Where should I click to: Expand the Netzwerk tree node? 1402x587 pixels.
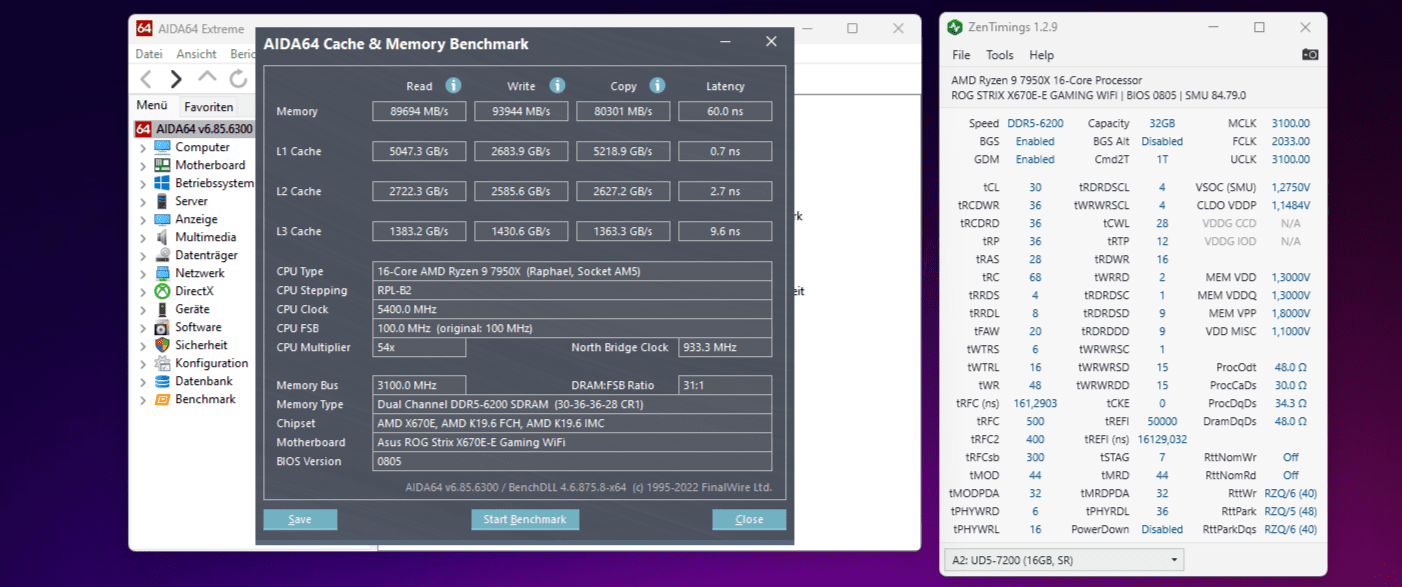[x=143, y=274]
